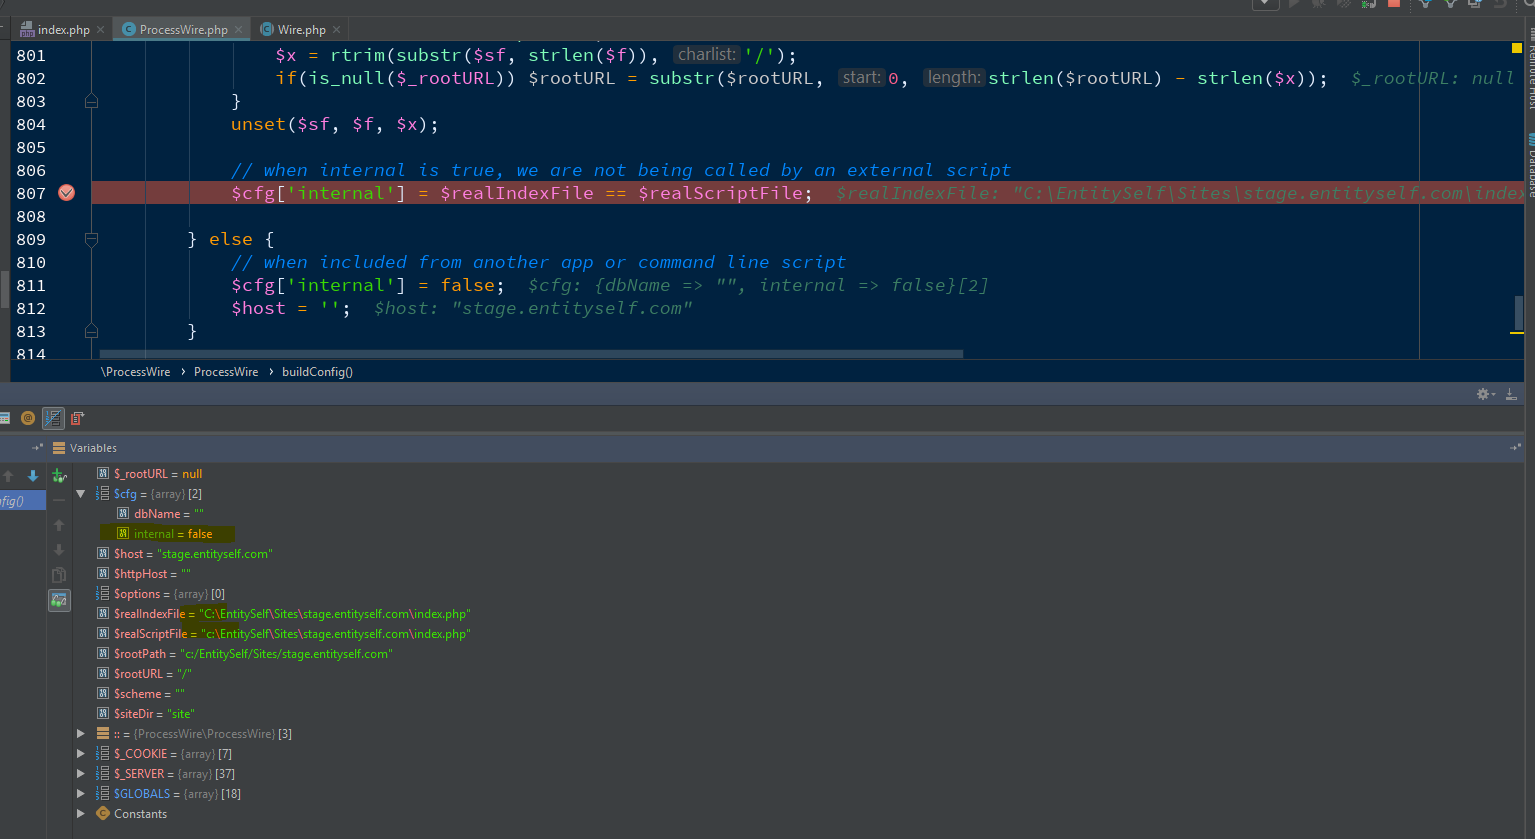Click the Copy value icon in the watches toolbar
The image size is (1535, 839).
click(x=58, y=574)
